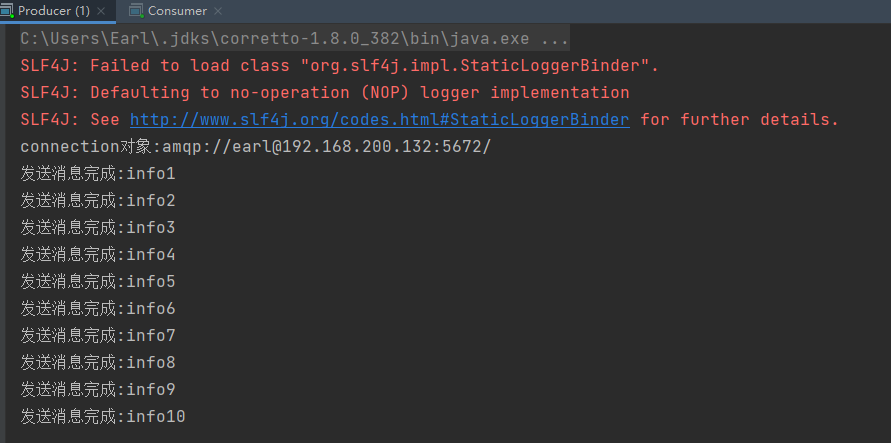This screenshot has width=891, height=443.
Task: Click the Producer tab's run configuration icon
Action: click(x=6, y=11)
